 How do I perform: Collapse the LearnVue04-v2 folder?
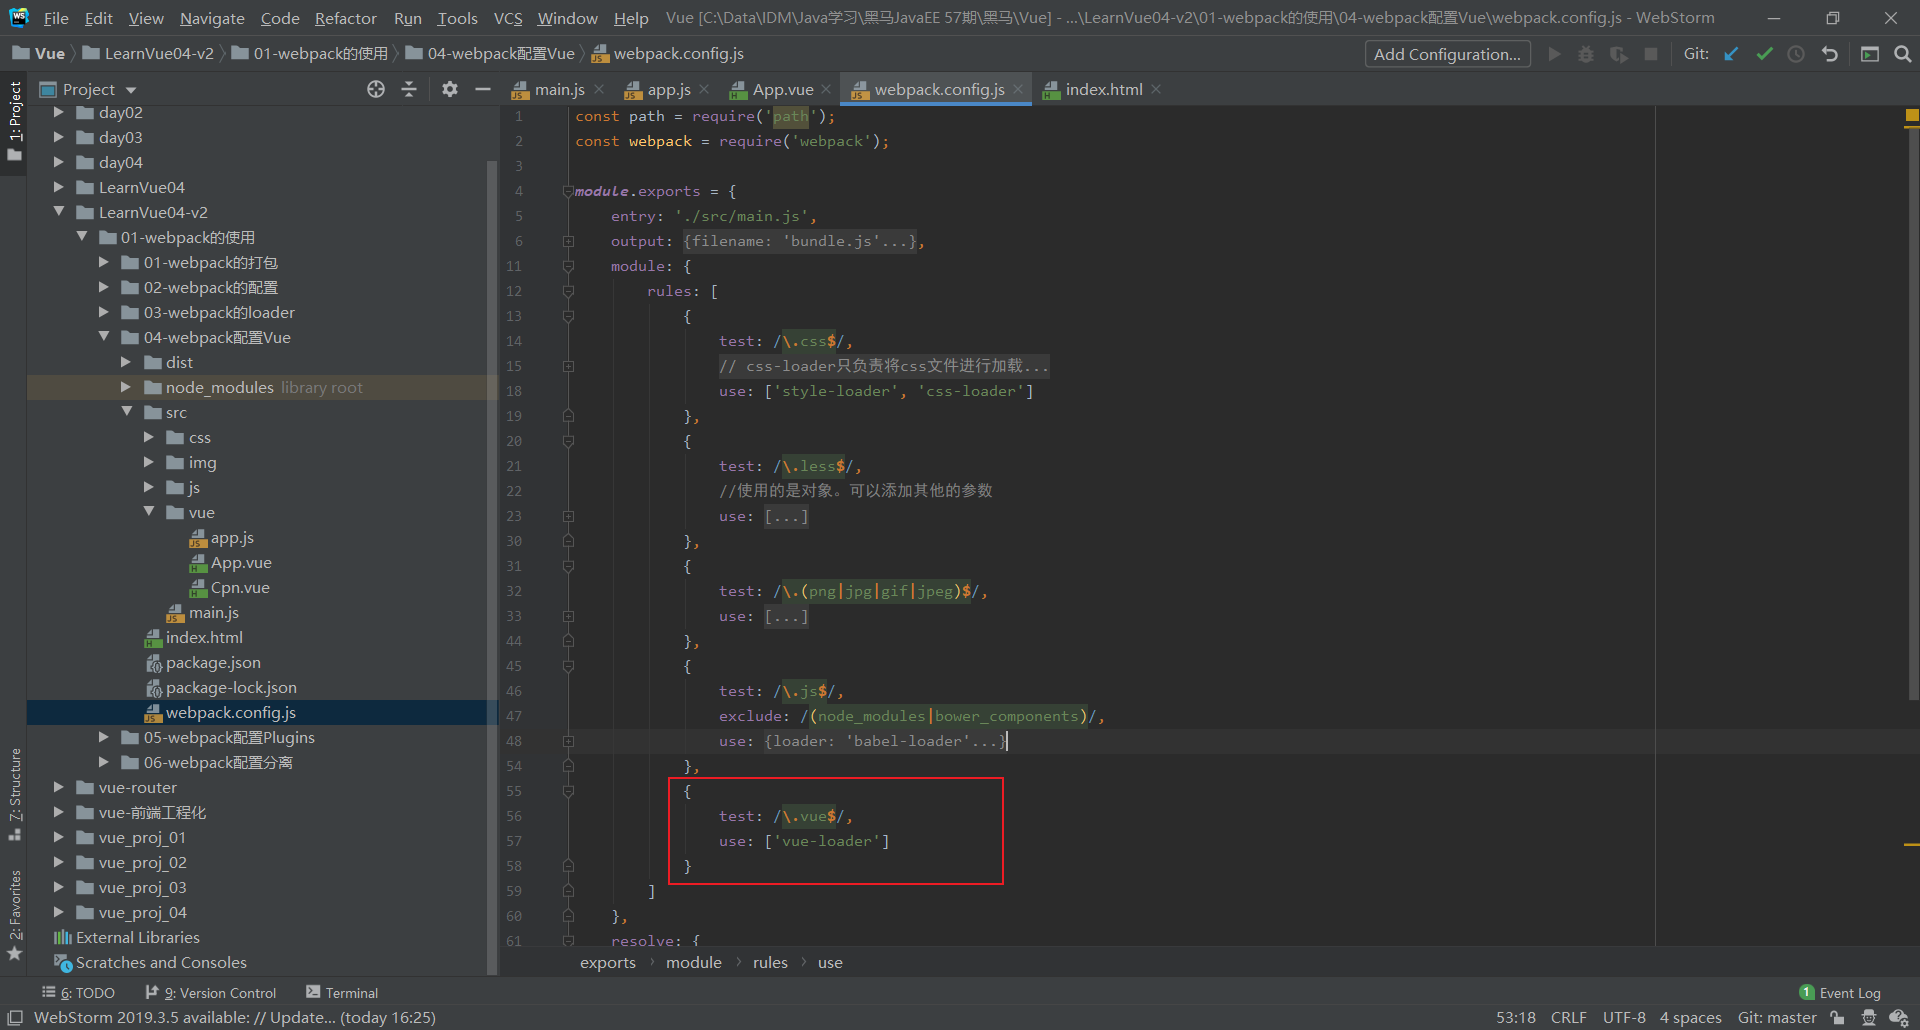(58, 212)
